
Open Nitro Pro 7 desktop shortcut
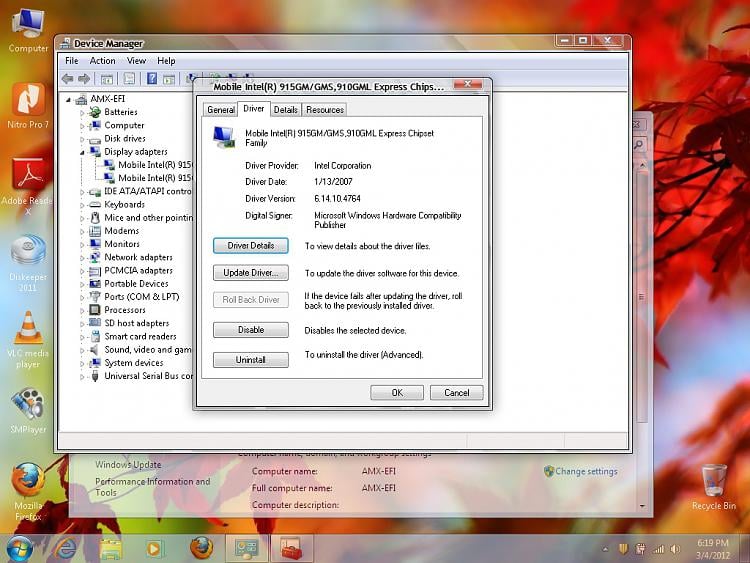[28, 106]
